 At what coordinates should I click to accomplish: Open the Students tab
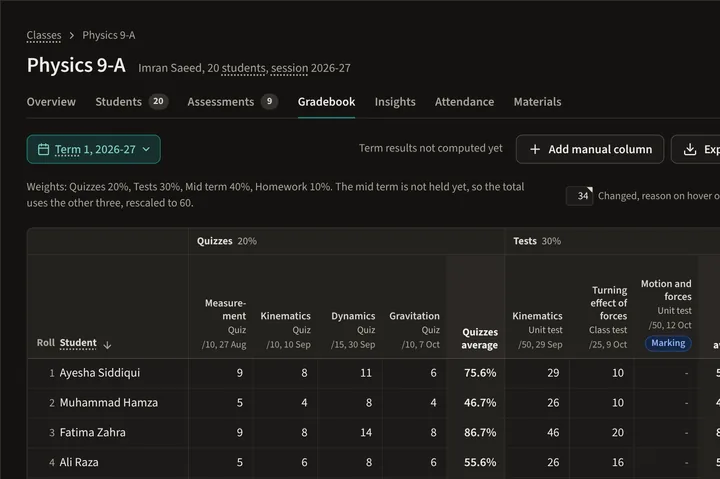pos(132,102)
